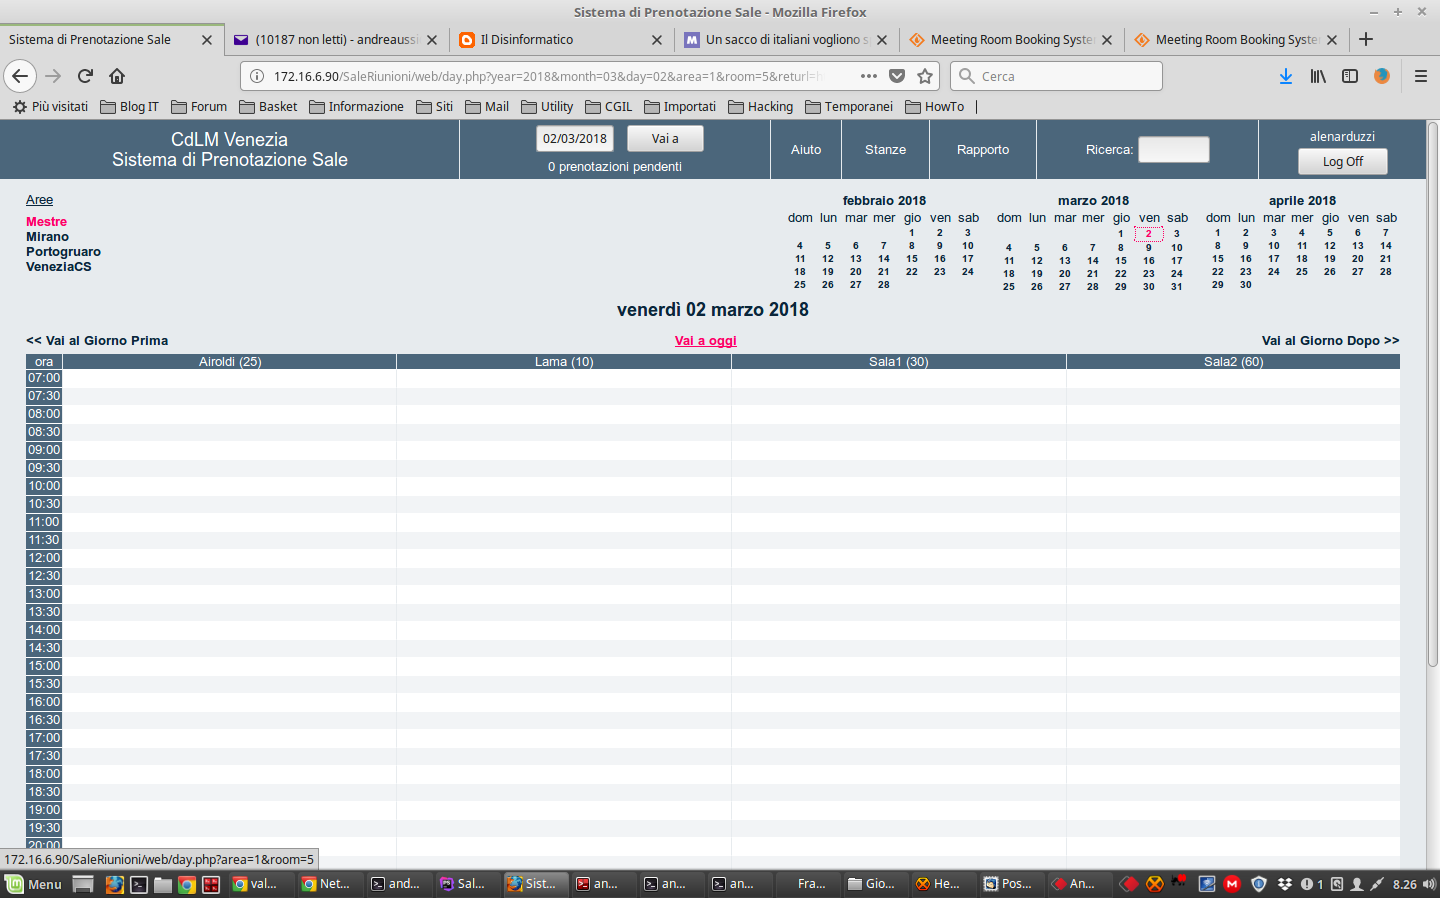Select the 09:00 time row label
This screenshot has height=898, width=1440.
coord(44,450)
